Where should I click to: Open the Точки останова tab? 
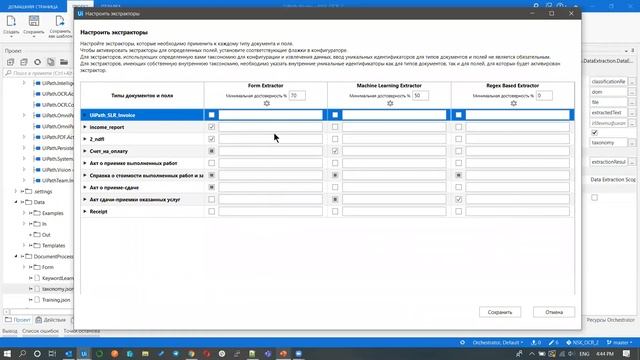[x=82, y=331]
